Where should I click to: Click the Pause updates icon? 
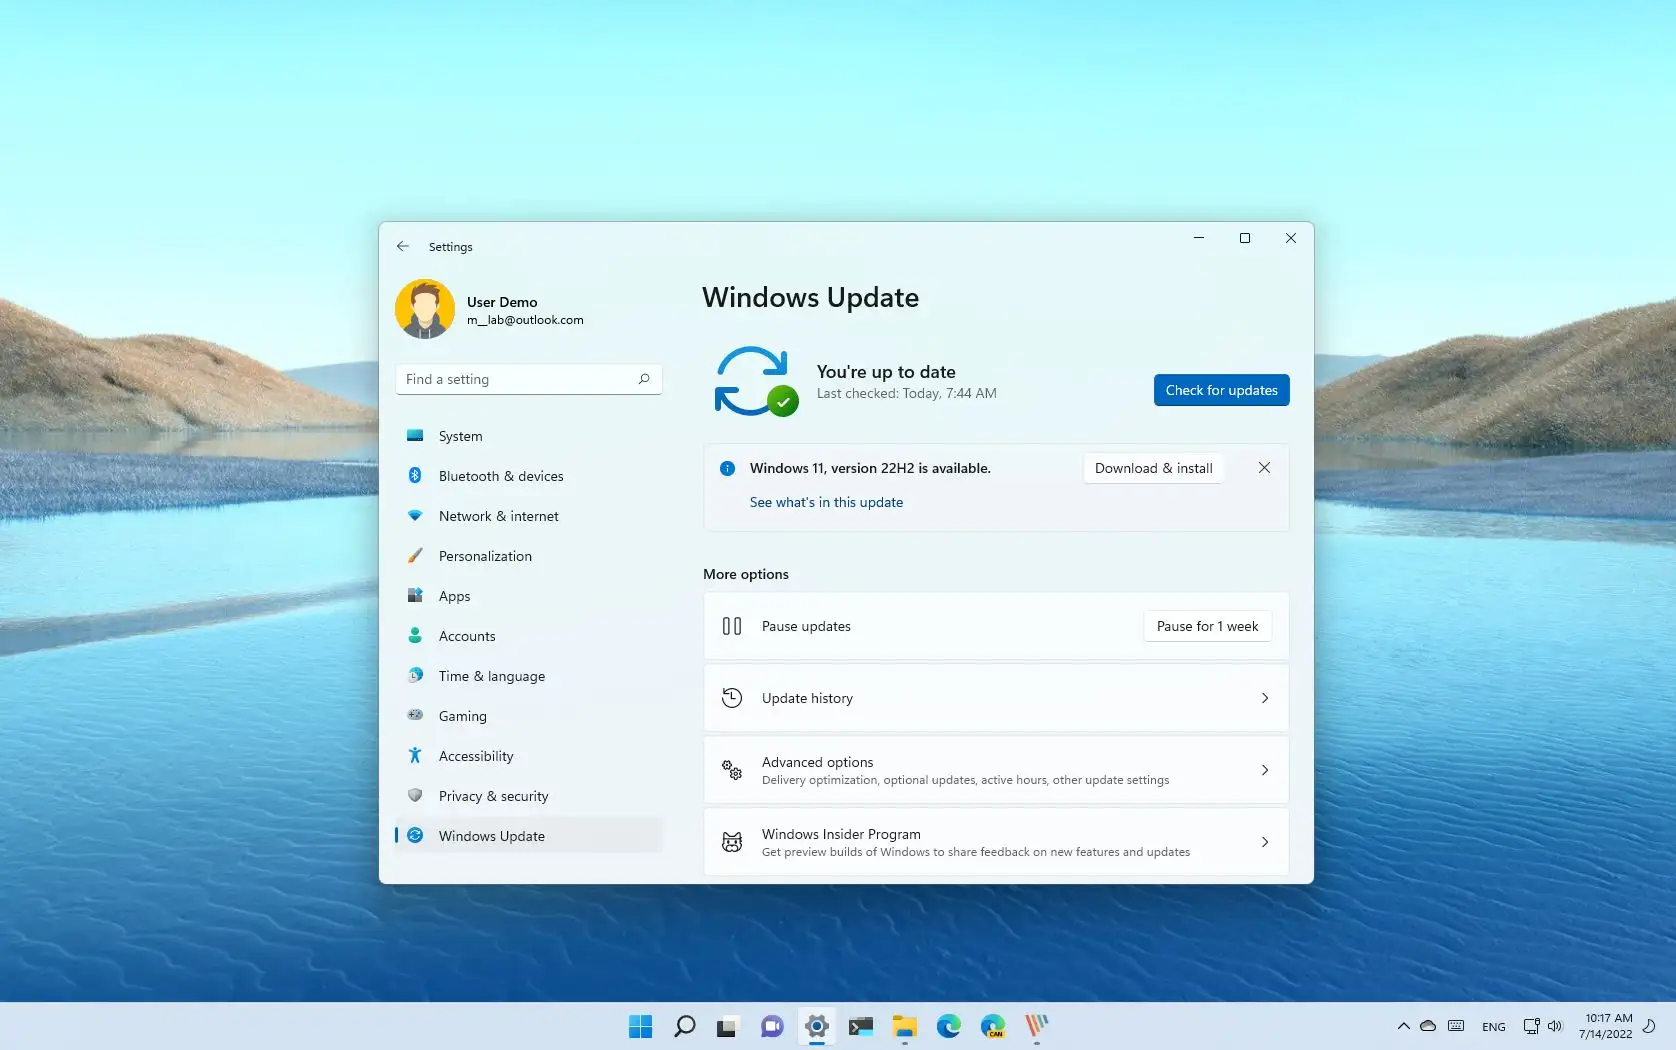[732, 626]
